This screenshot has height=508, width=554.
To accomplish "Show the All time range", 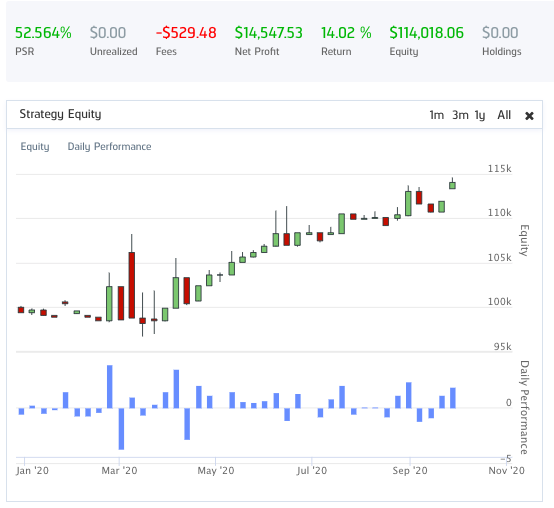I will click(504, 115).
